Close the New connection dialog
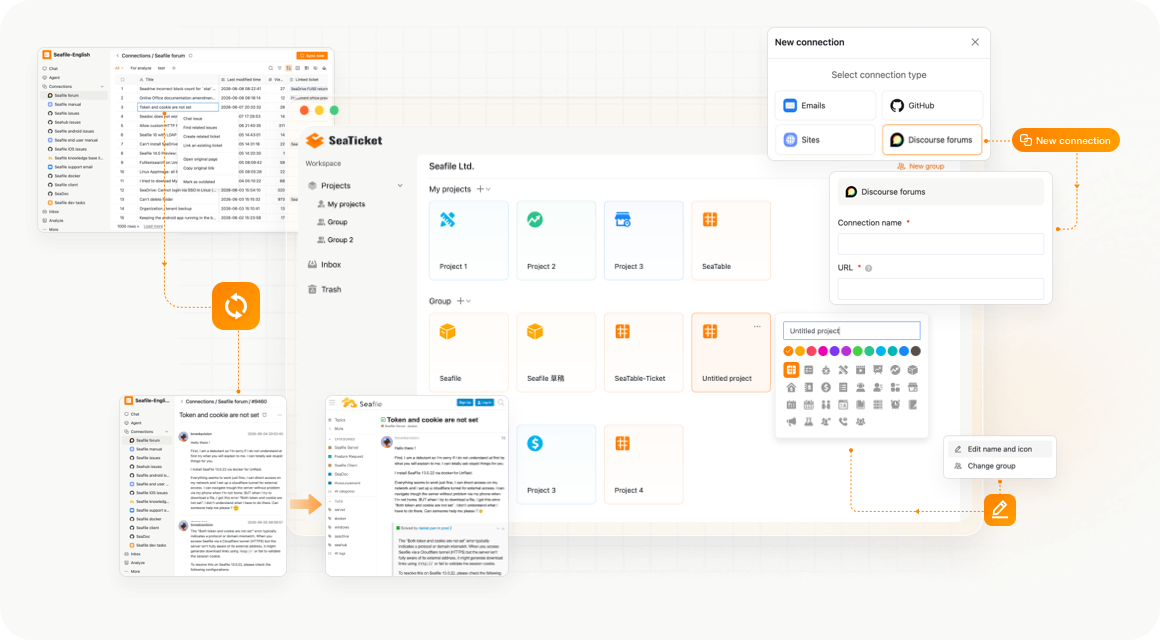This screenshot has height=640, width=1160. click(975, 42)
